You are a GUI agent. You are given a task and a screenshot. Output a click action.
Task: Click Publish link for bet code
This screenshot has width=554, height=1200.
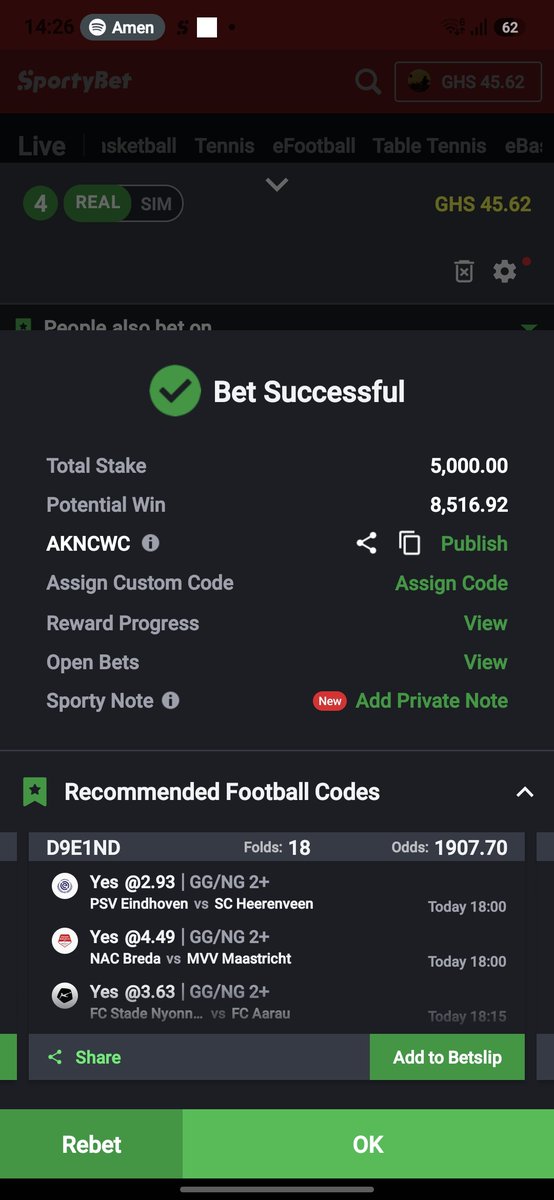click(x=474, y=543)
